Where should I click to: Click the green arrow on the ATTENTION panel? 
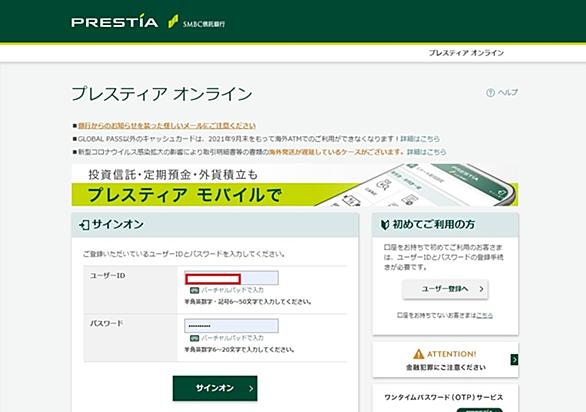coord(514,360)
